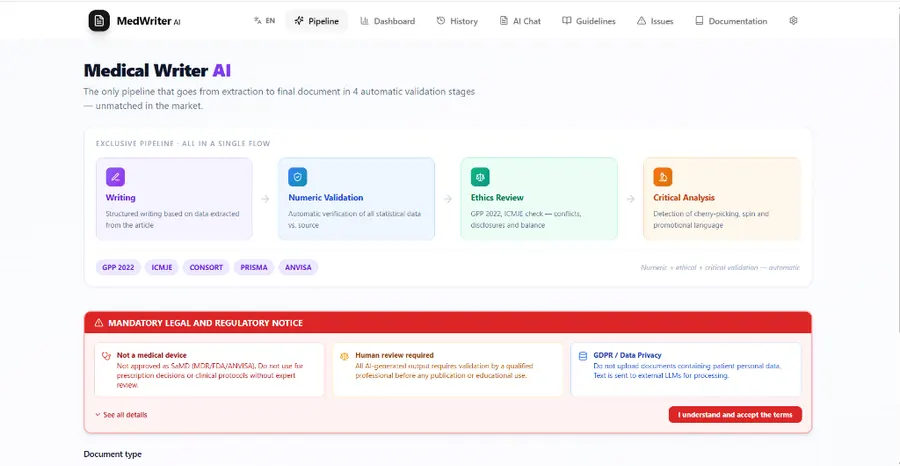This screenshot has height=466, width=900.
Task: Click the warning triangle in the legal notice header
Action: pos(99,323)
